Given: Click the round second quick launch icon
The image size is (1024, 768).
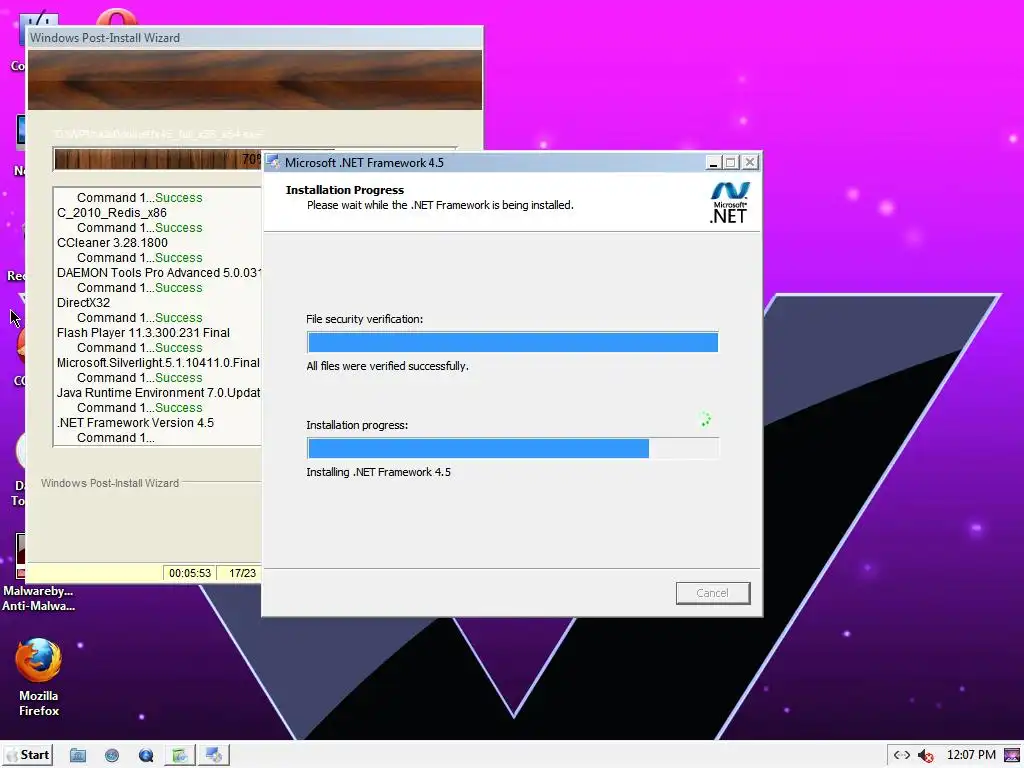Looking at the screenshot, I should pos(112,756).
